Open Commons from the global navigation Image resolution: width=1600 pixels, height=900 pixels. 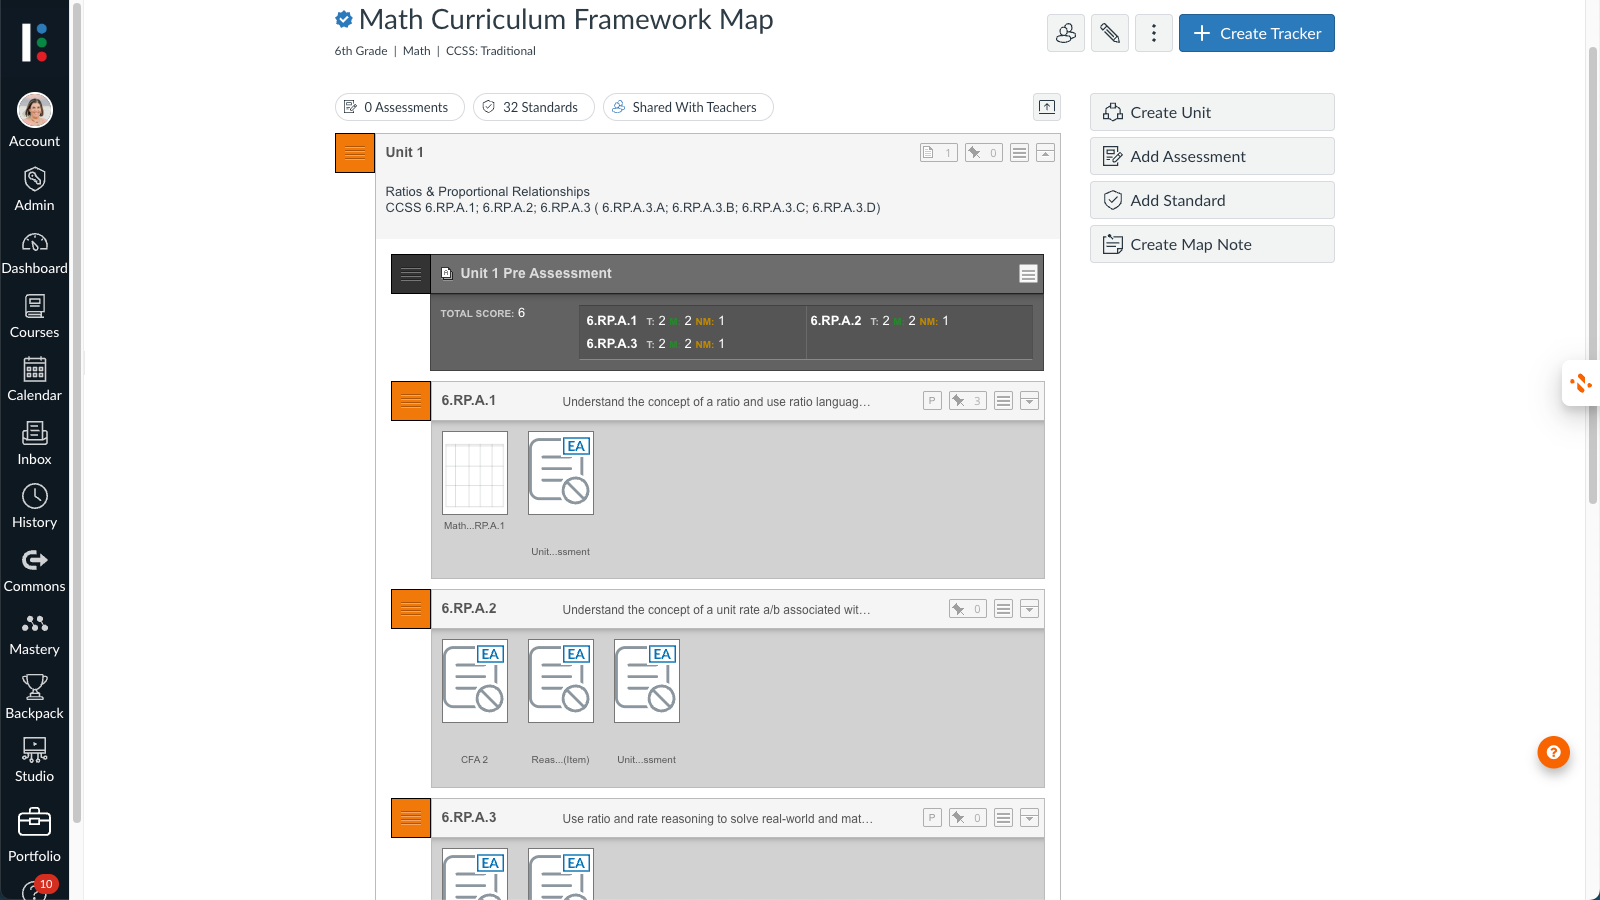34,571
